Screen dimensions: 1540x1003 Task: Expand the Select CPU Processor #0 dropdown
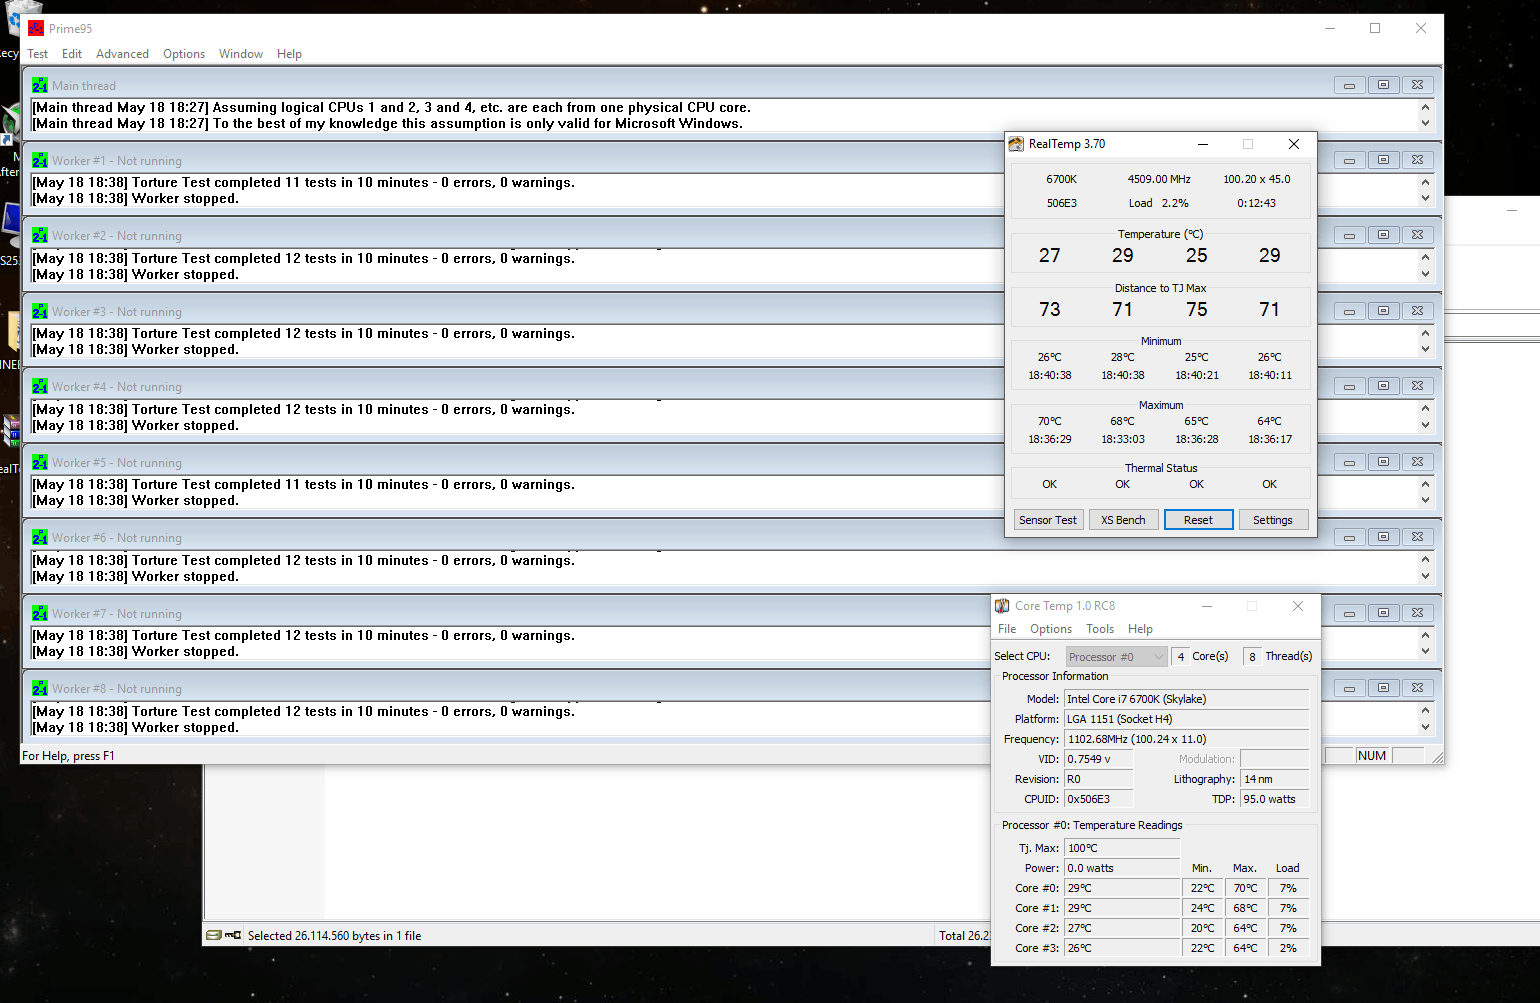click(x=1117, y=657)
